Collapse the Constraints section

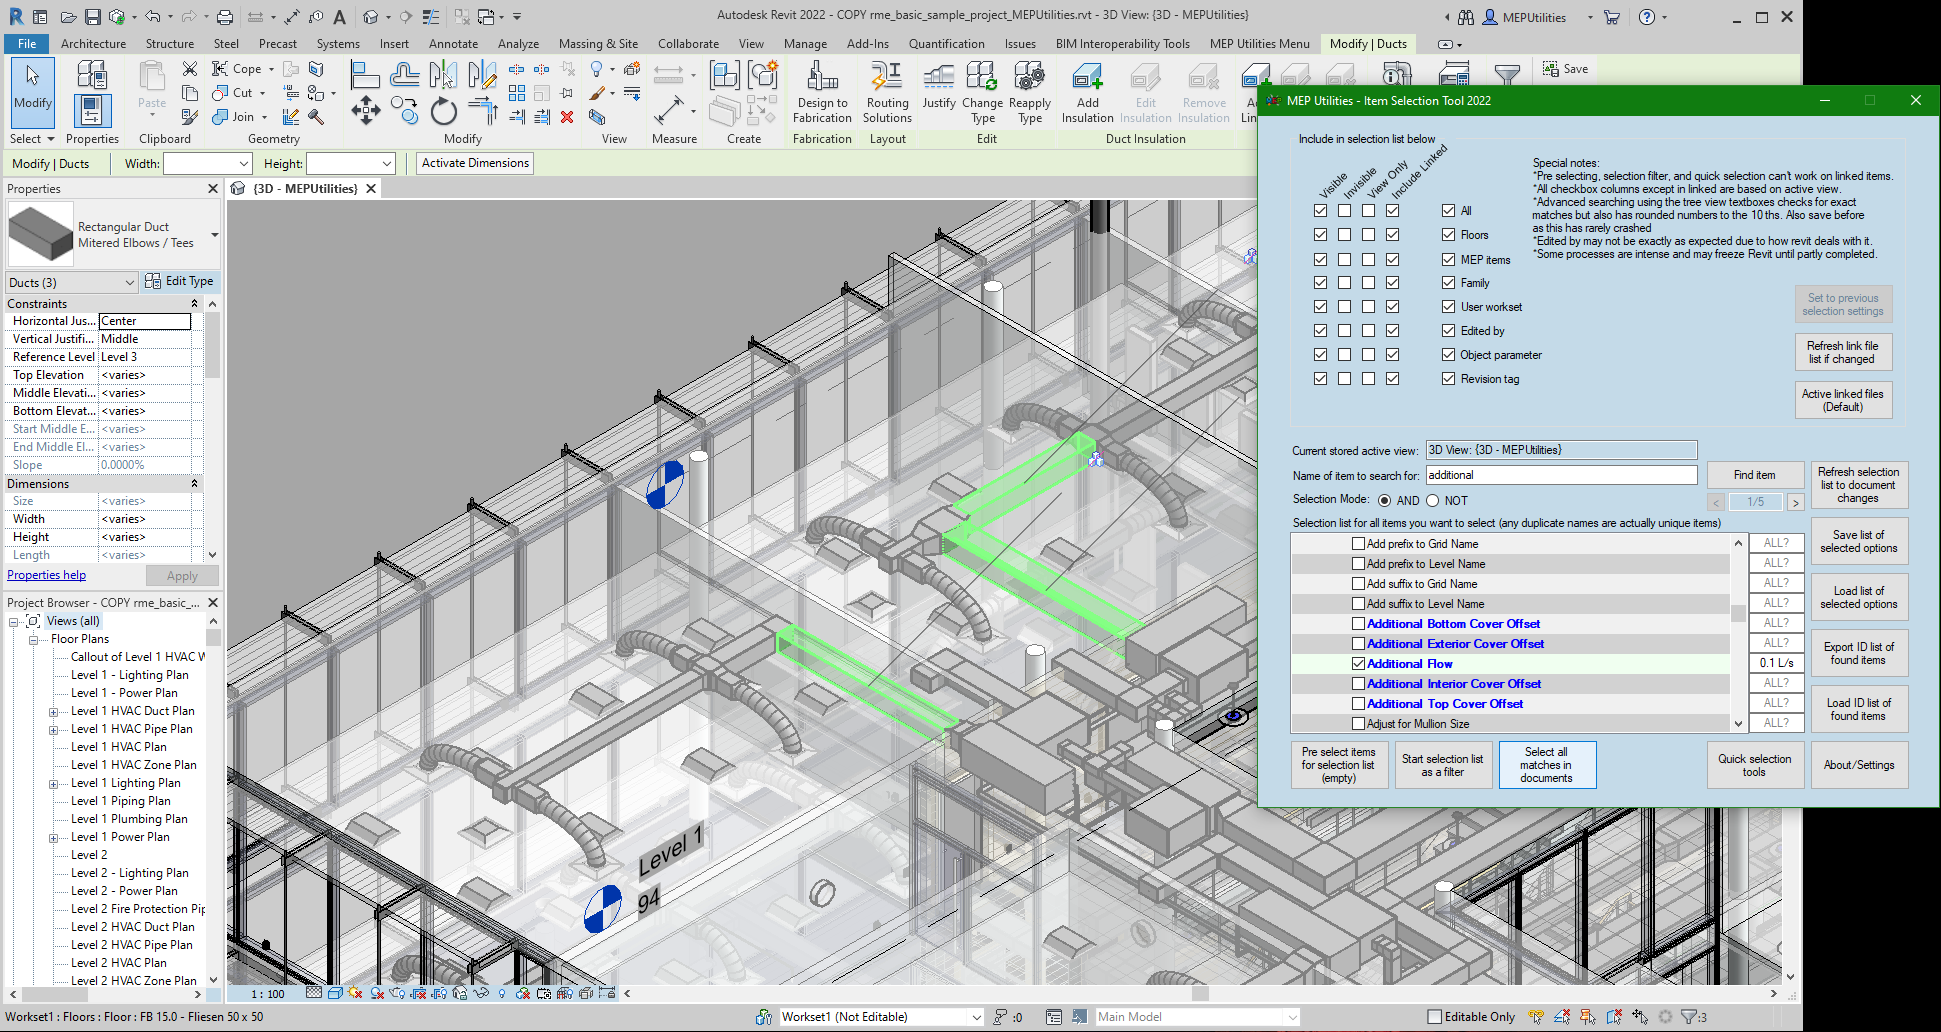pos(194,304)
